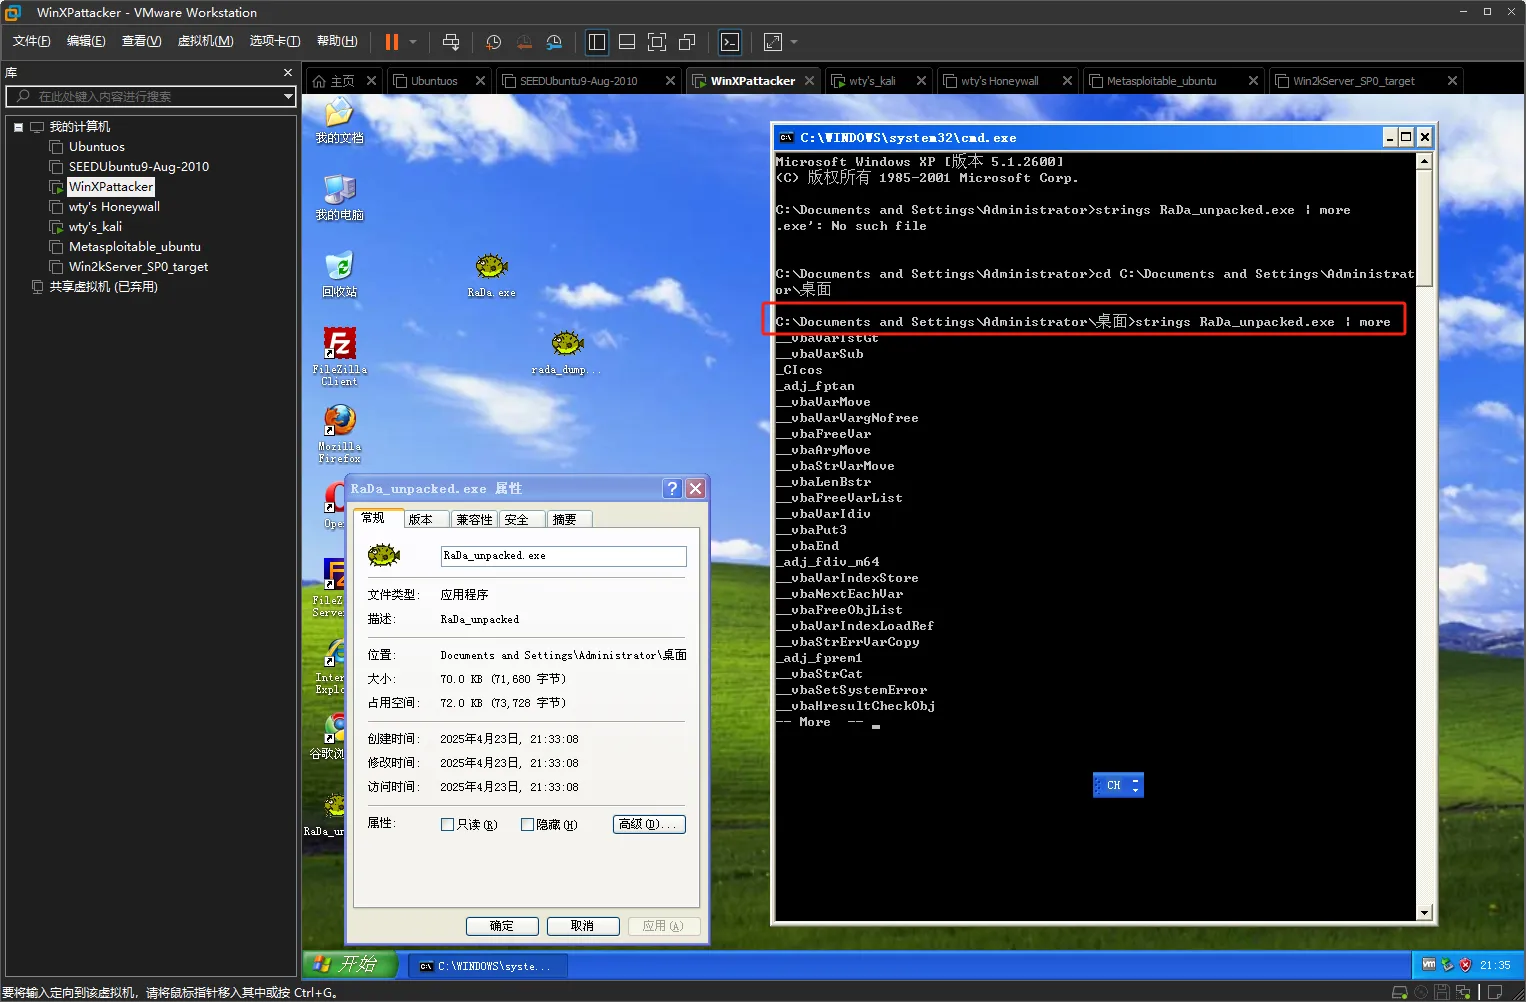Close the Metasploitable_ubuntu tab
The width and height of the screenshot is (1526, 1002).
(x=1253, y=81)
